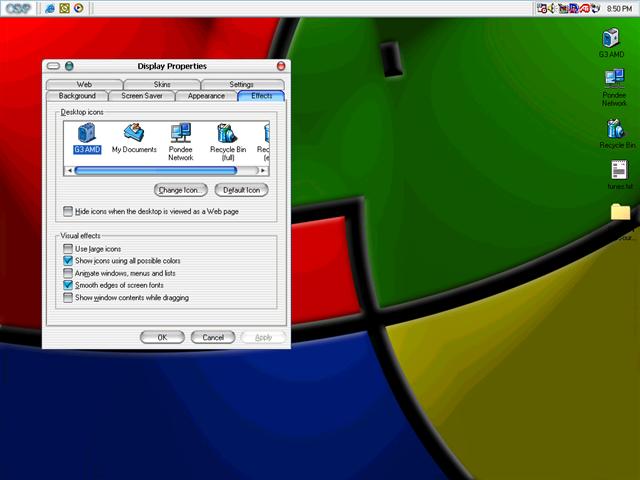This screenshot has width=640, height=480.
Task: Select the My Documents icon in the list
Action: click(x=134, y=133)
